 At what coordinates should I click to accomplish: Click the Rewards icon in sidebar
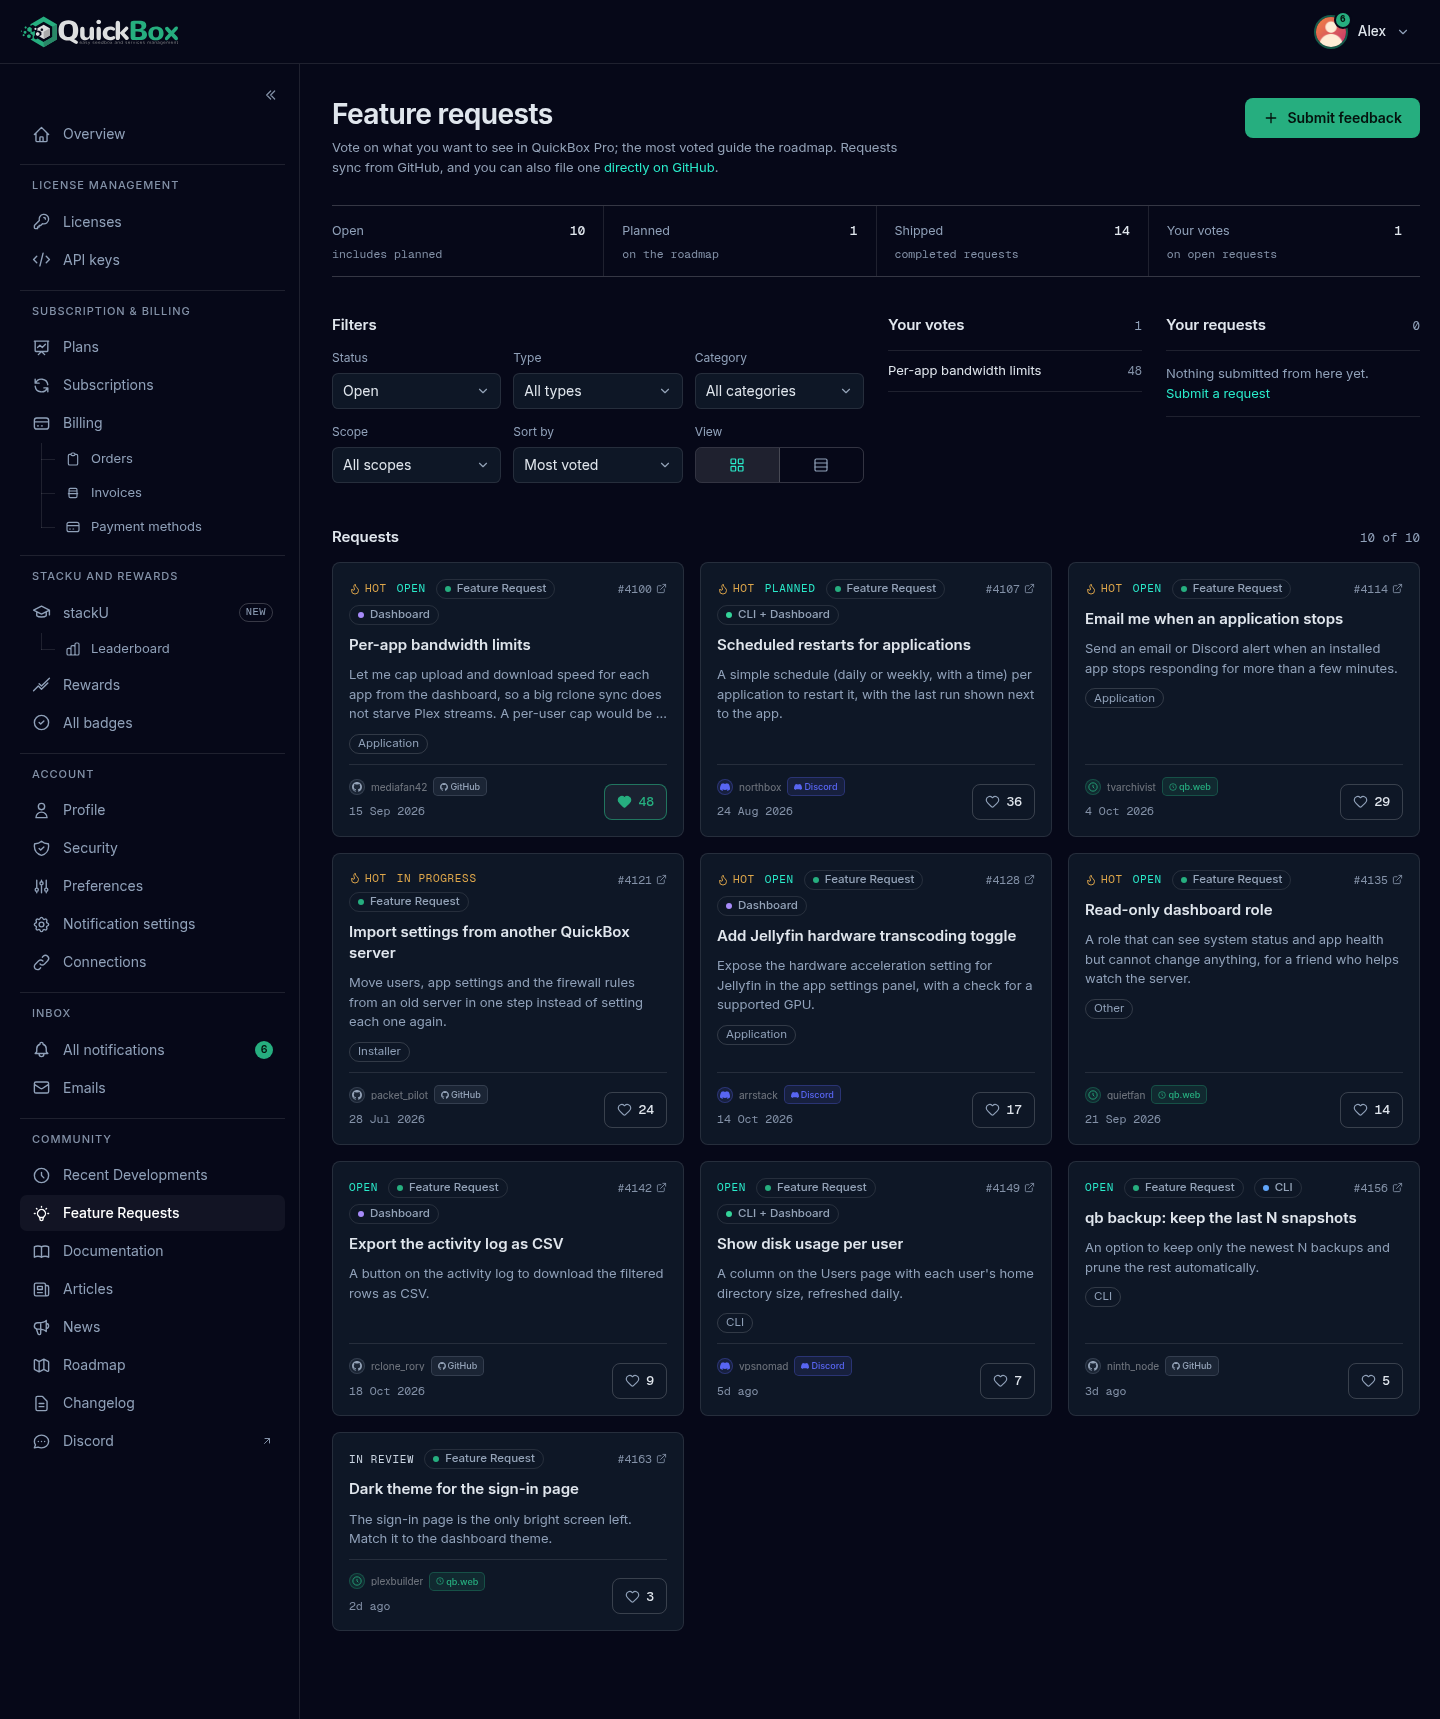pyautogui.click(x=42, y=685)
